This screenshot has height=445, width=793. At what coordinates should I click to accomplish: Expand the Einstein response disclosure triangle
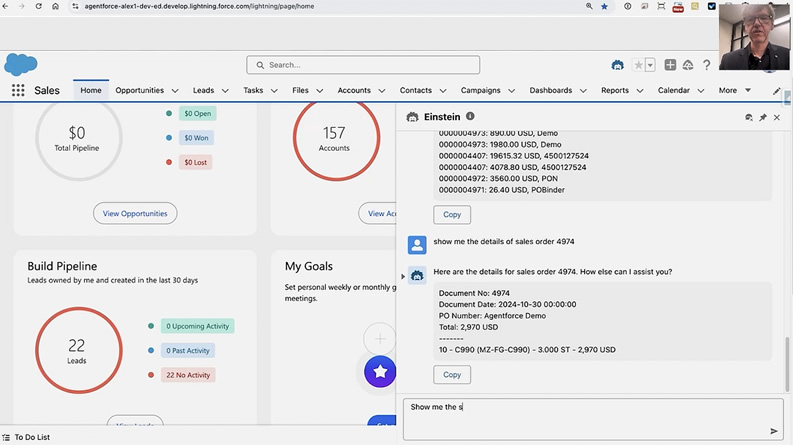(403, 277)
